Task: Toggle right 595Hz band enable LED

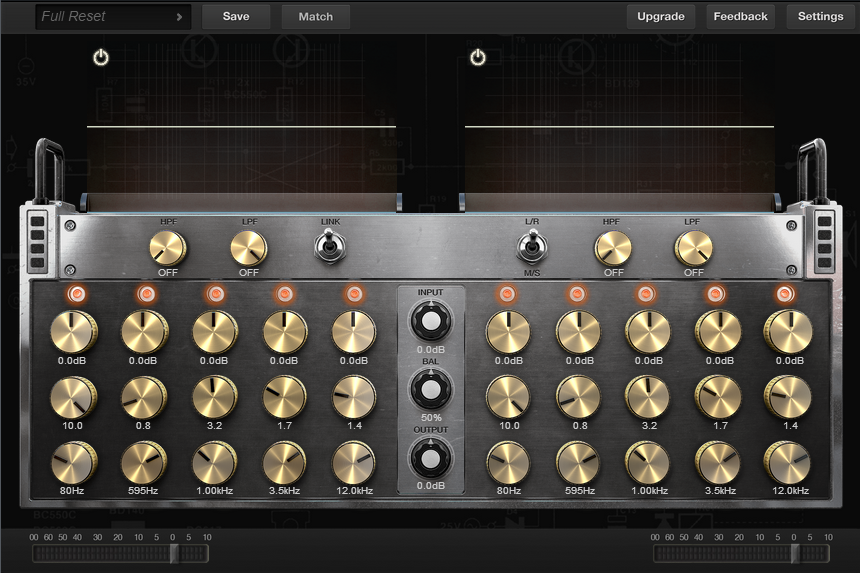Action: (x=576, y=294)
